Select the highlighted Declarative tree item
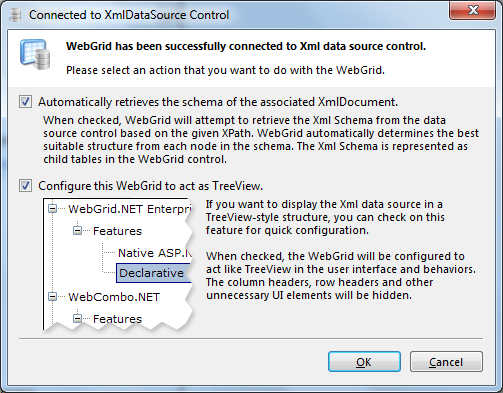The width and height of the screenshot is (503, 393). [154, 273]
